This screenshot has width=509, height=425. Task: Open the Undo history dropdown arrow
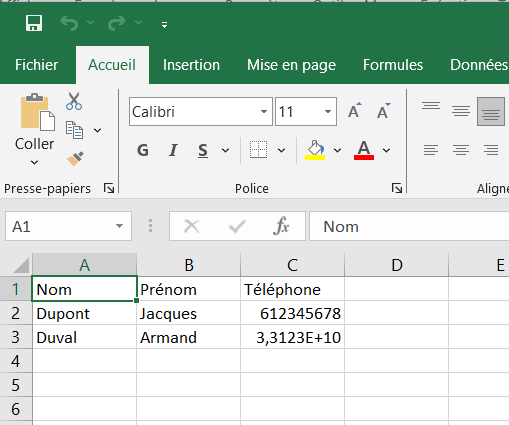click(90, 23)
